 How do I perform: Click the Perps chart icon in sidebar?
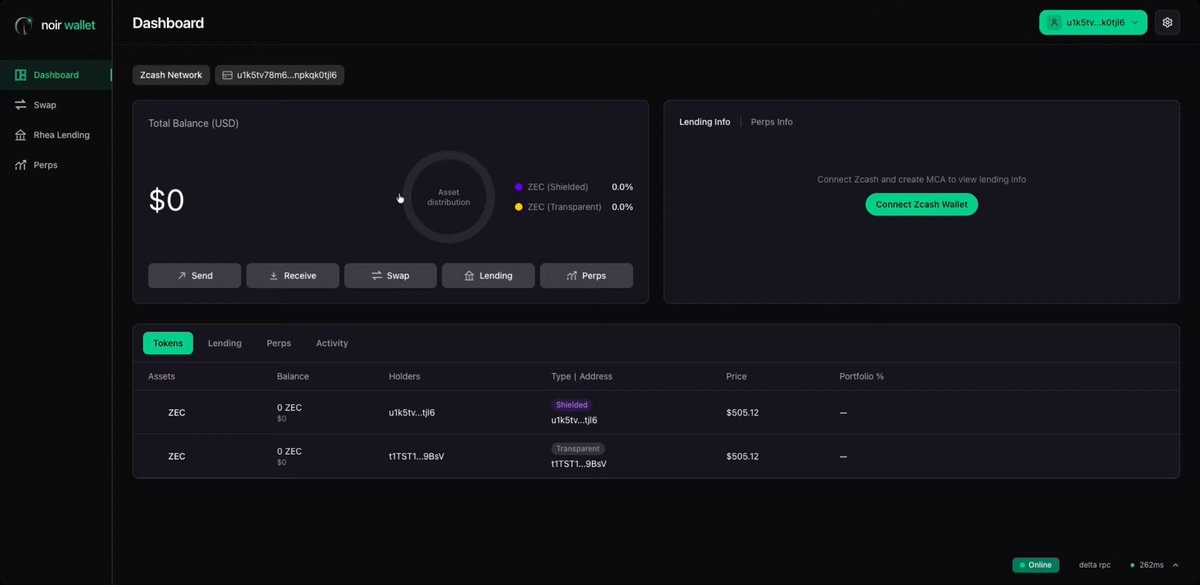(x=21, y=165)
